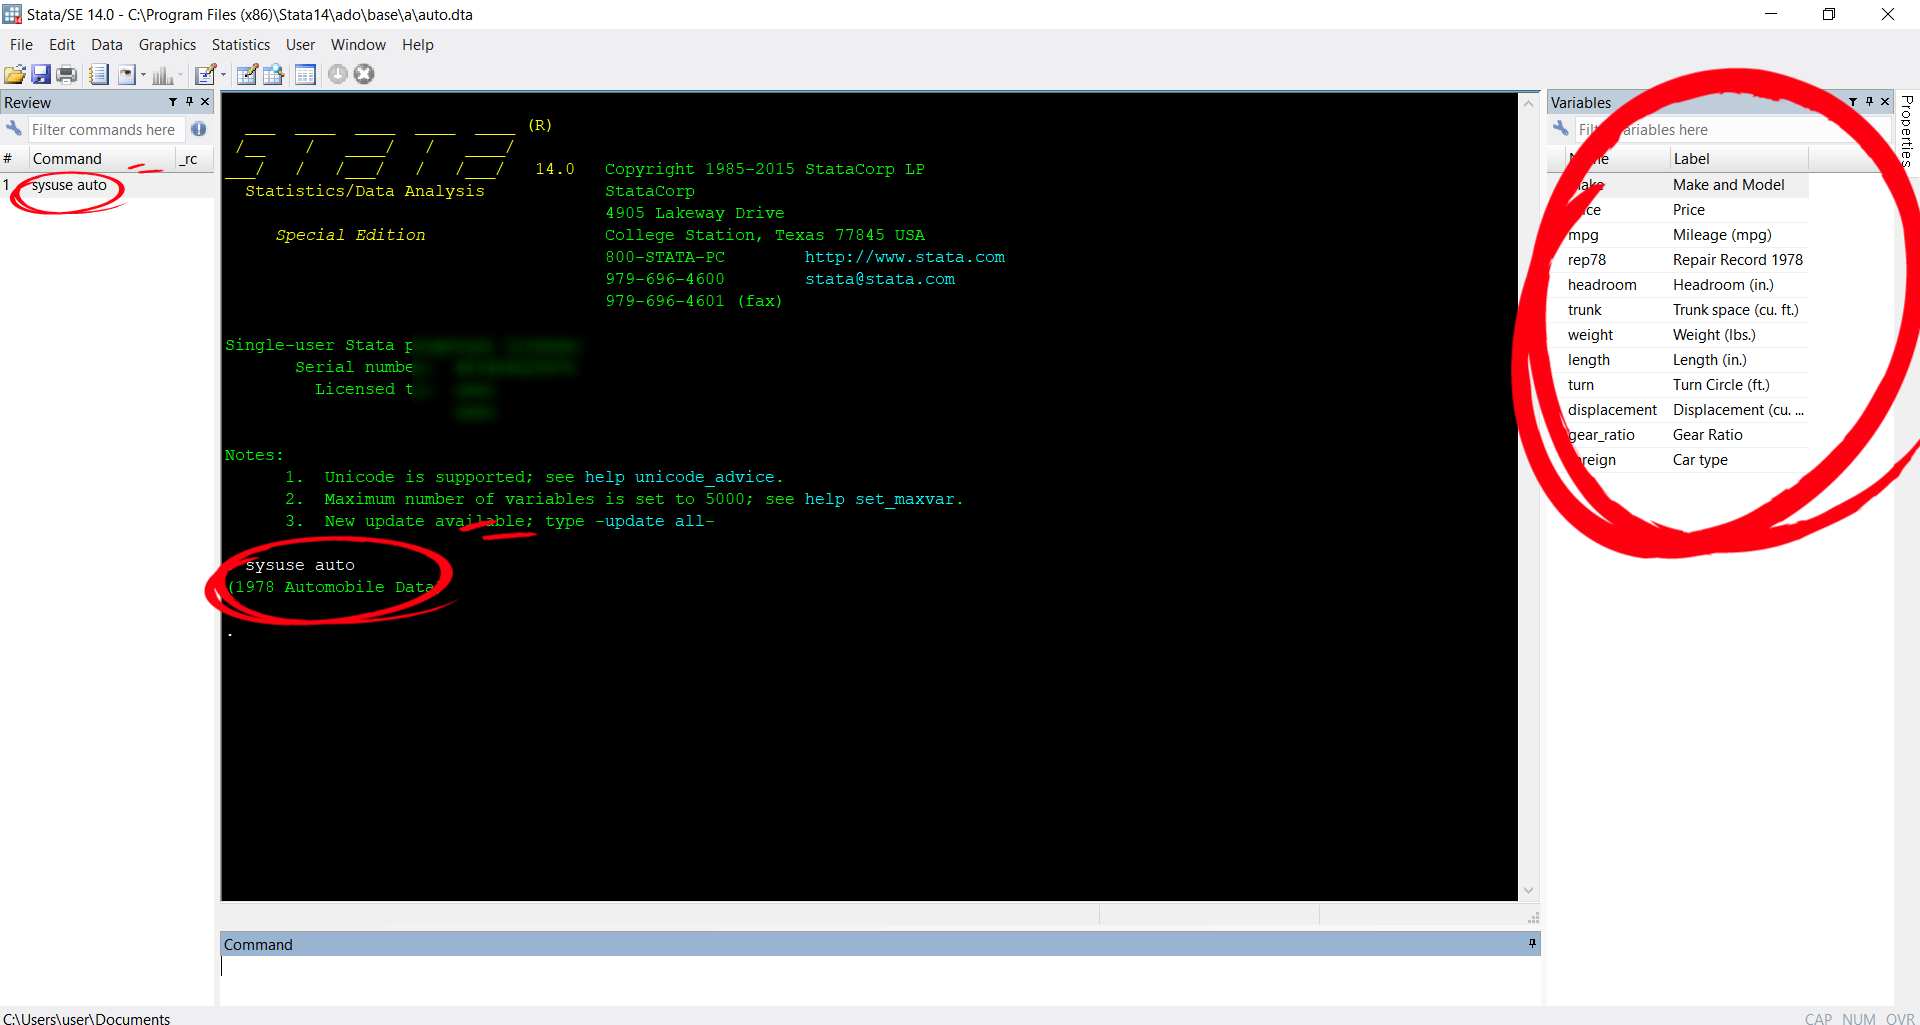
Task: Open the Data Editor (Edit) icon
Action: (x=247, y=74)
